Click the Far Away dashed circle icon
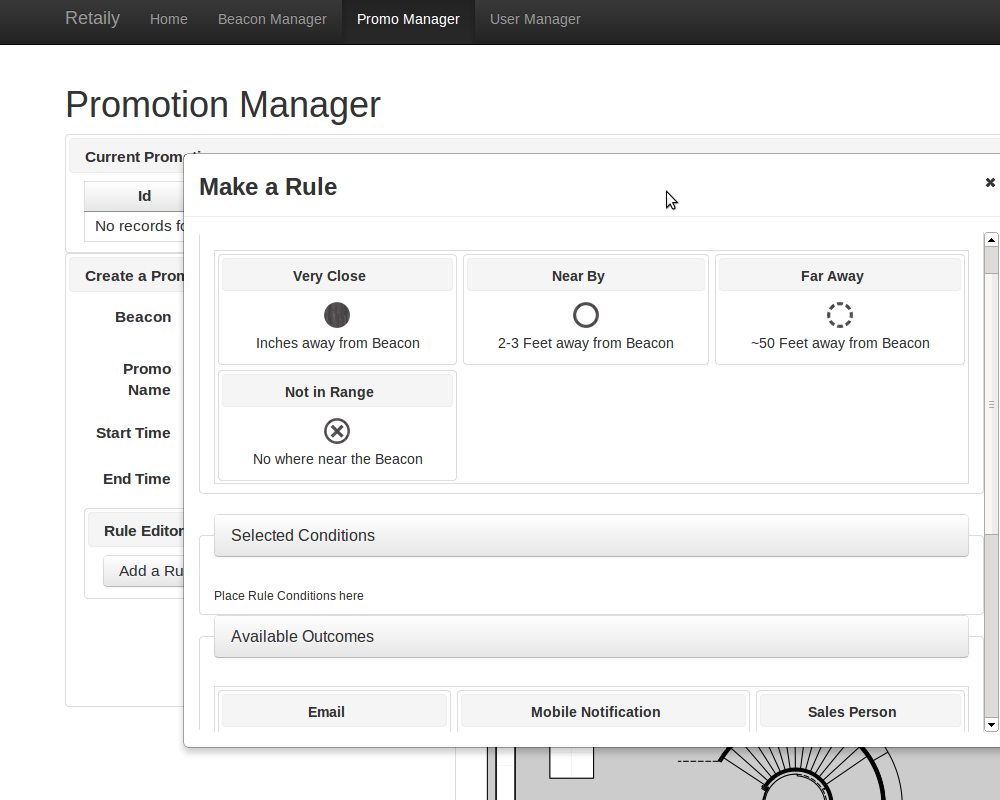The image size is (1000, 800). click(839, 315)
